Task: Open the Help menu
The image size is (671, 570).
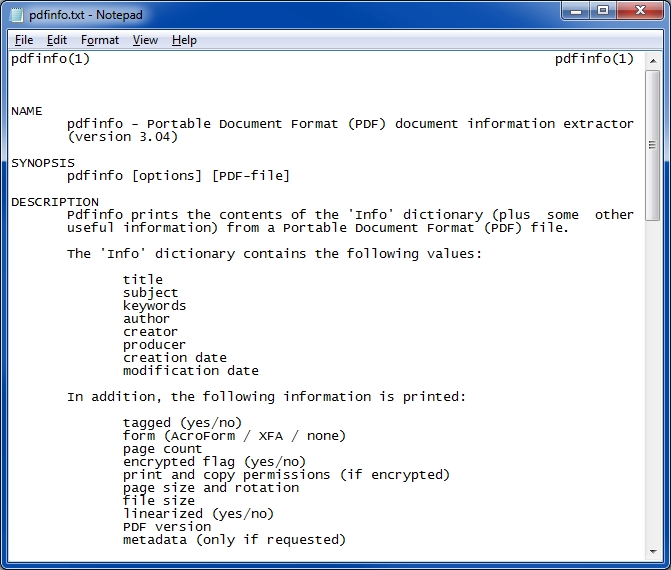Action: point(184,40)
